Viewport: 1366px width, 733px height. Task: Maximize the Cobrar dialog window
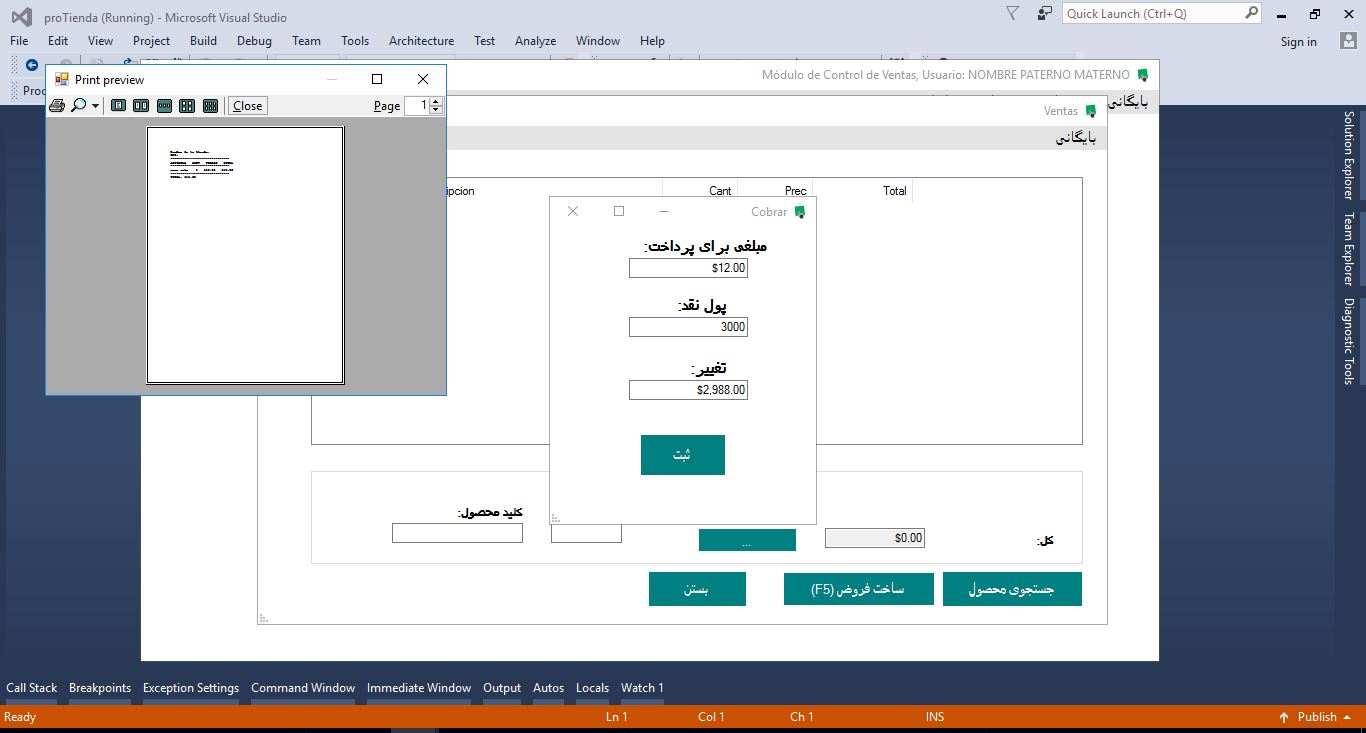618,211
